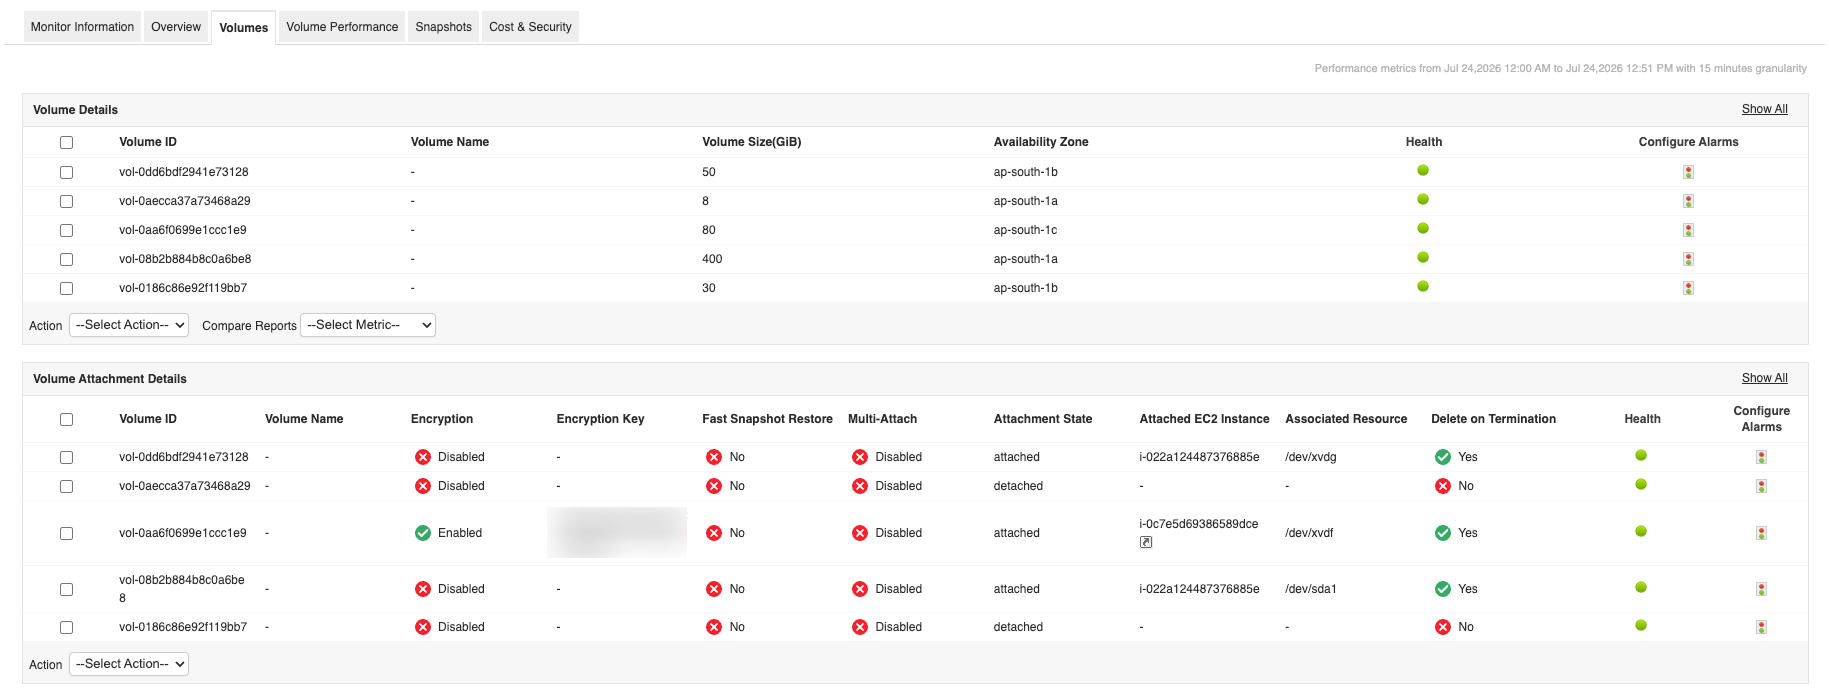Image resolution: width=1829 pixels, height=698 pixels.
Task: Click i-022a124487376885e in /dev/sda1 row
Action: (1199, 589)
